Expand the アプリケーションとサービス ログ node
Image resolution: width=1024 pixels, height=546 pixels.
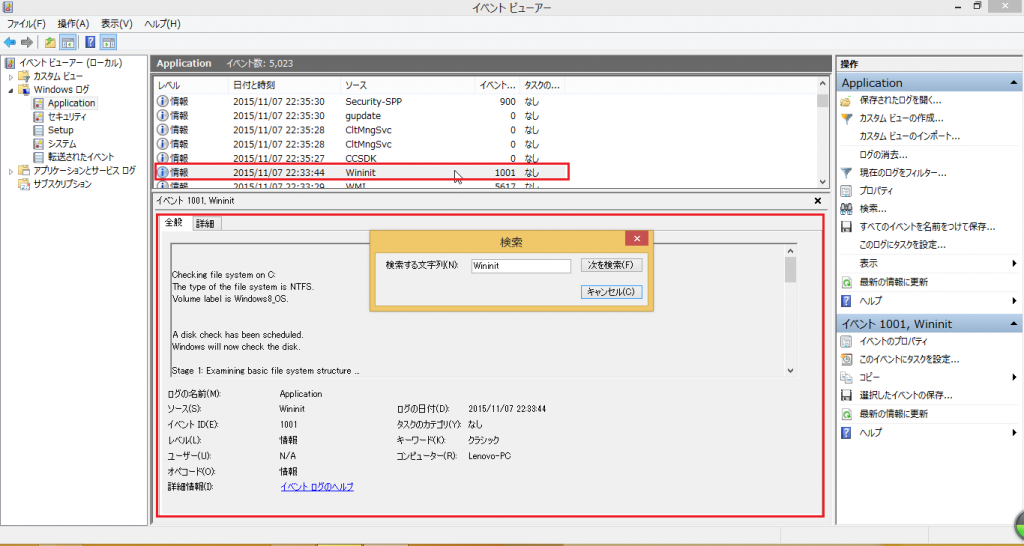click(x=12, y=171)
